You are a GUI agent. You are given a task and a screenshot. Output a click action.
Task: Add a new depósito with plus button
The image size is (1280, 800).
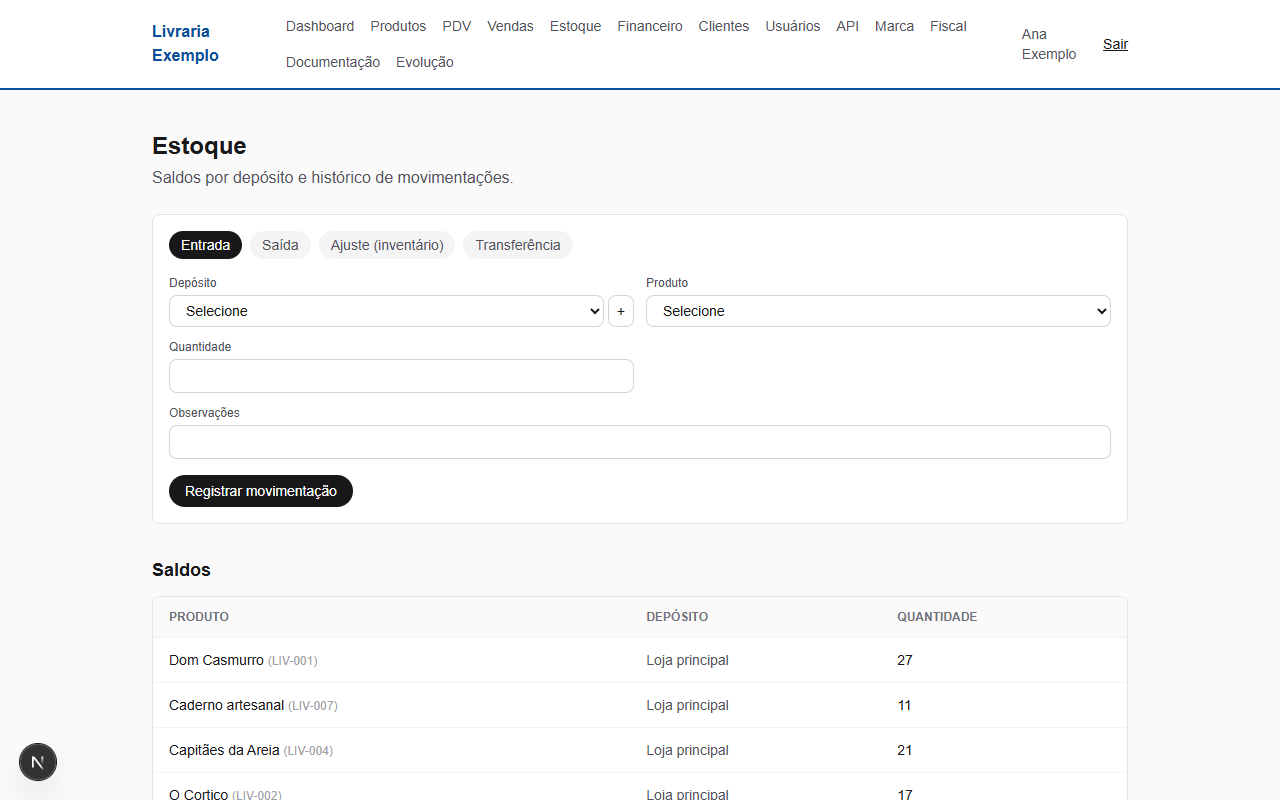point(621,311)
